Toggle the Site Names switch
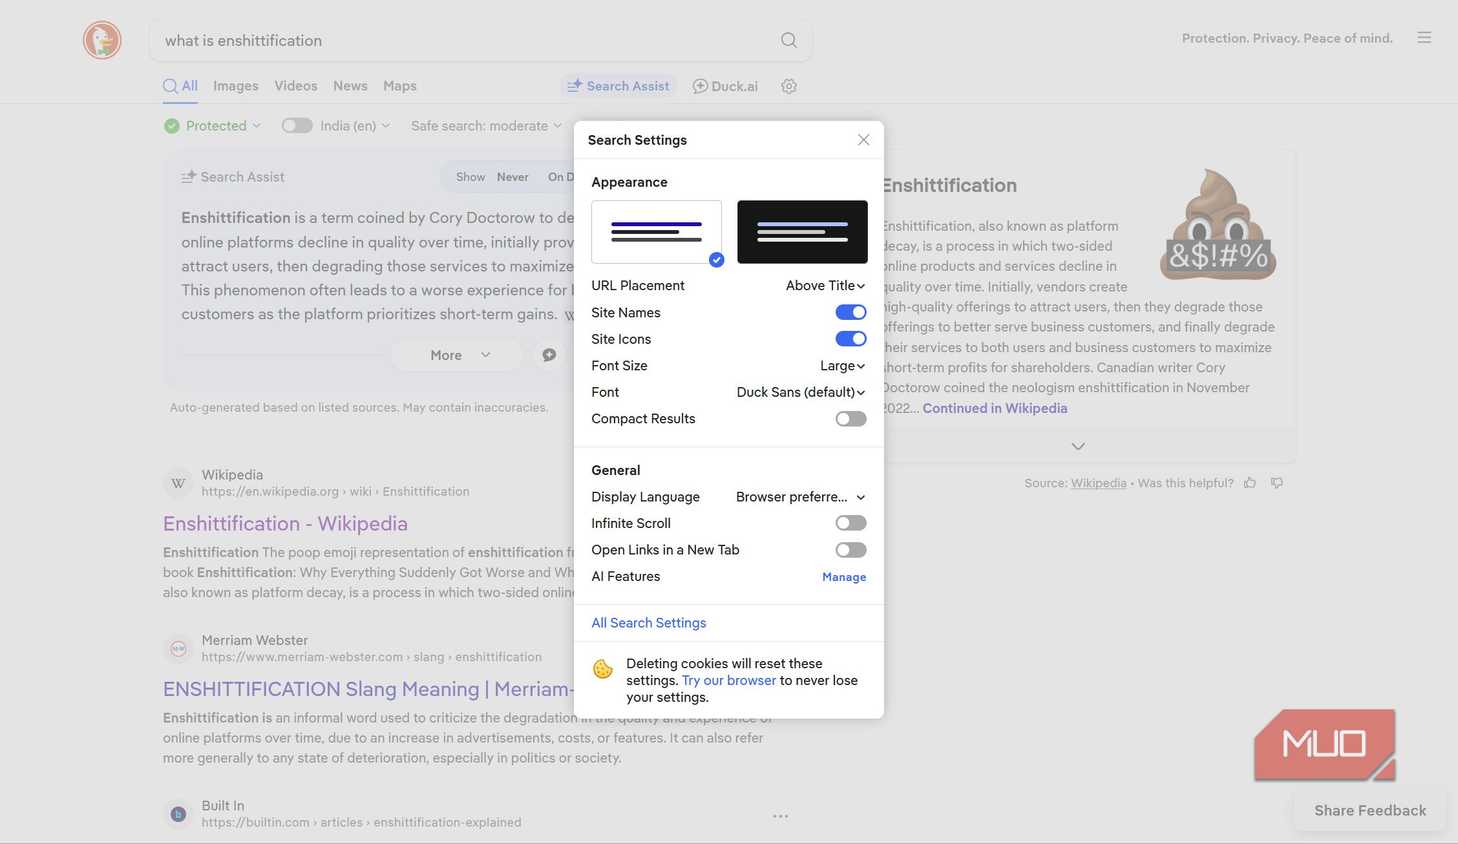The image size is (1458, 844). (x=851, y=312)
